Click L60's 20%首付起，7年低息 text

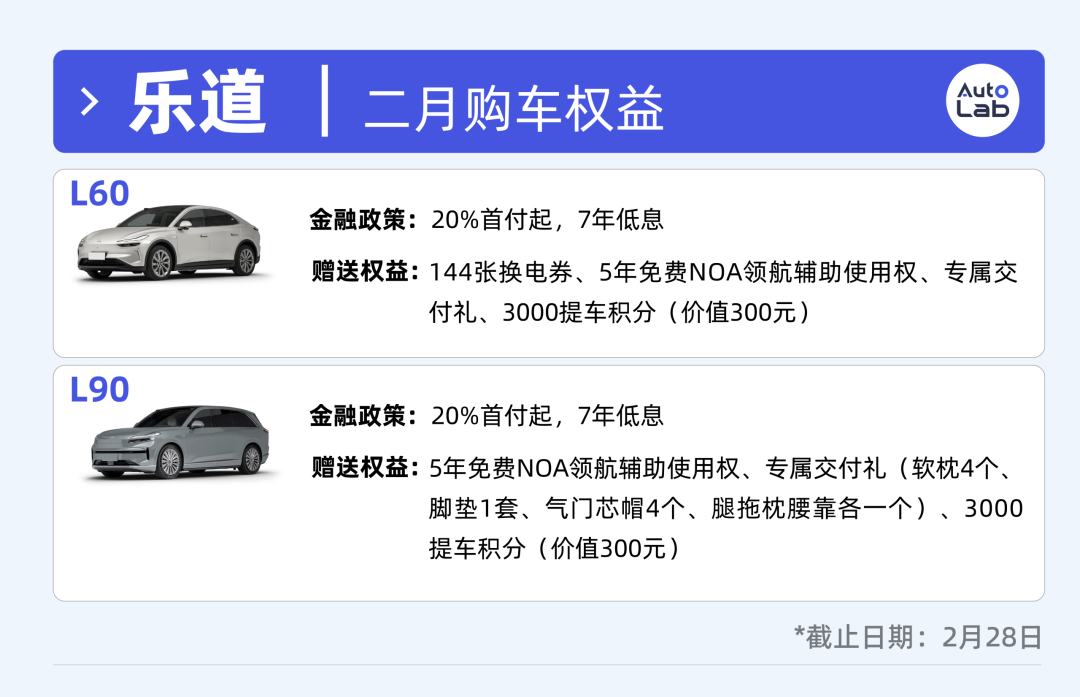tap(547, 220)
